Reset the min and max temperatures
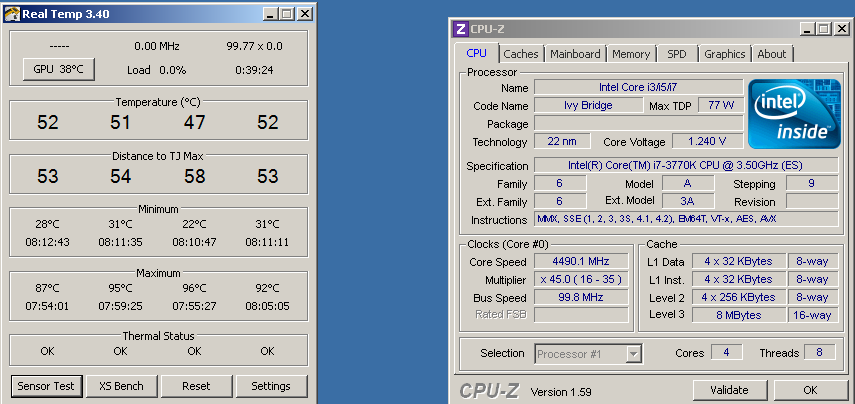Screen dimensions: 855x404 pyautogui.click(x=196, y=386)
